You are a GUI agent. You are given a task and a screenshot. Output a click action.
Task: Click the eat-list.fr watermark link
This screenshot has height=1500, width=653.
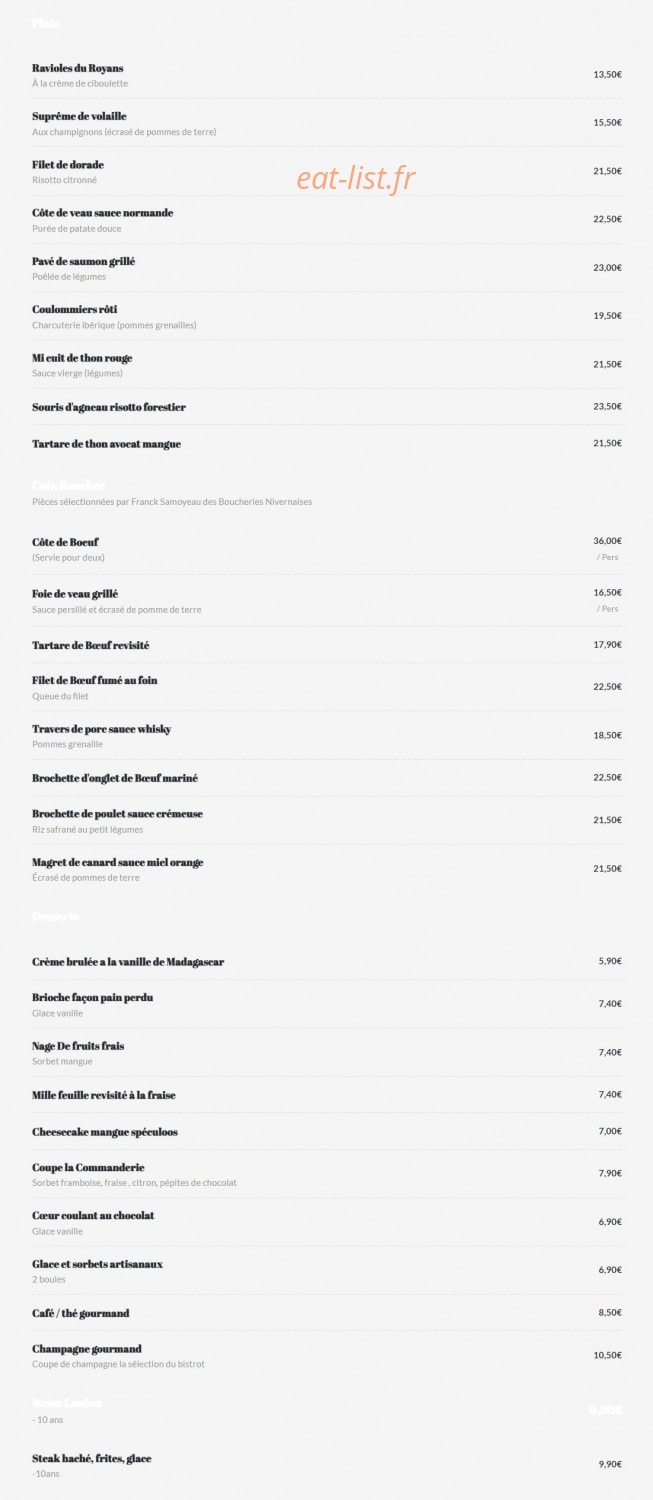coord(356,179)
